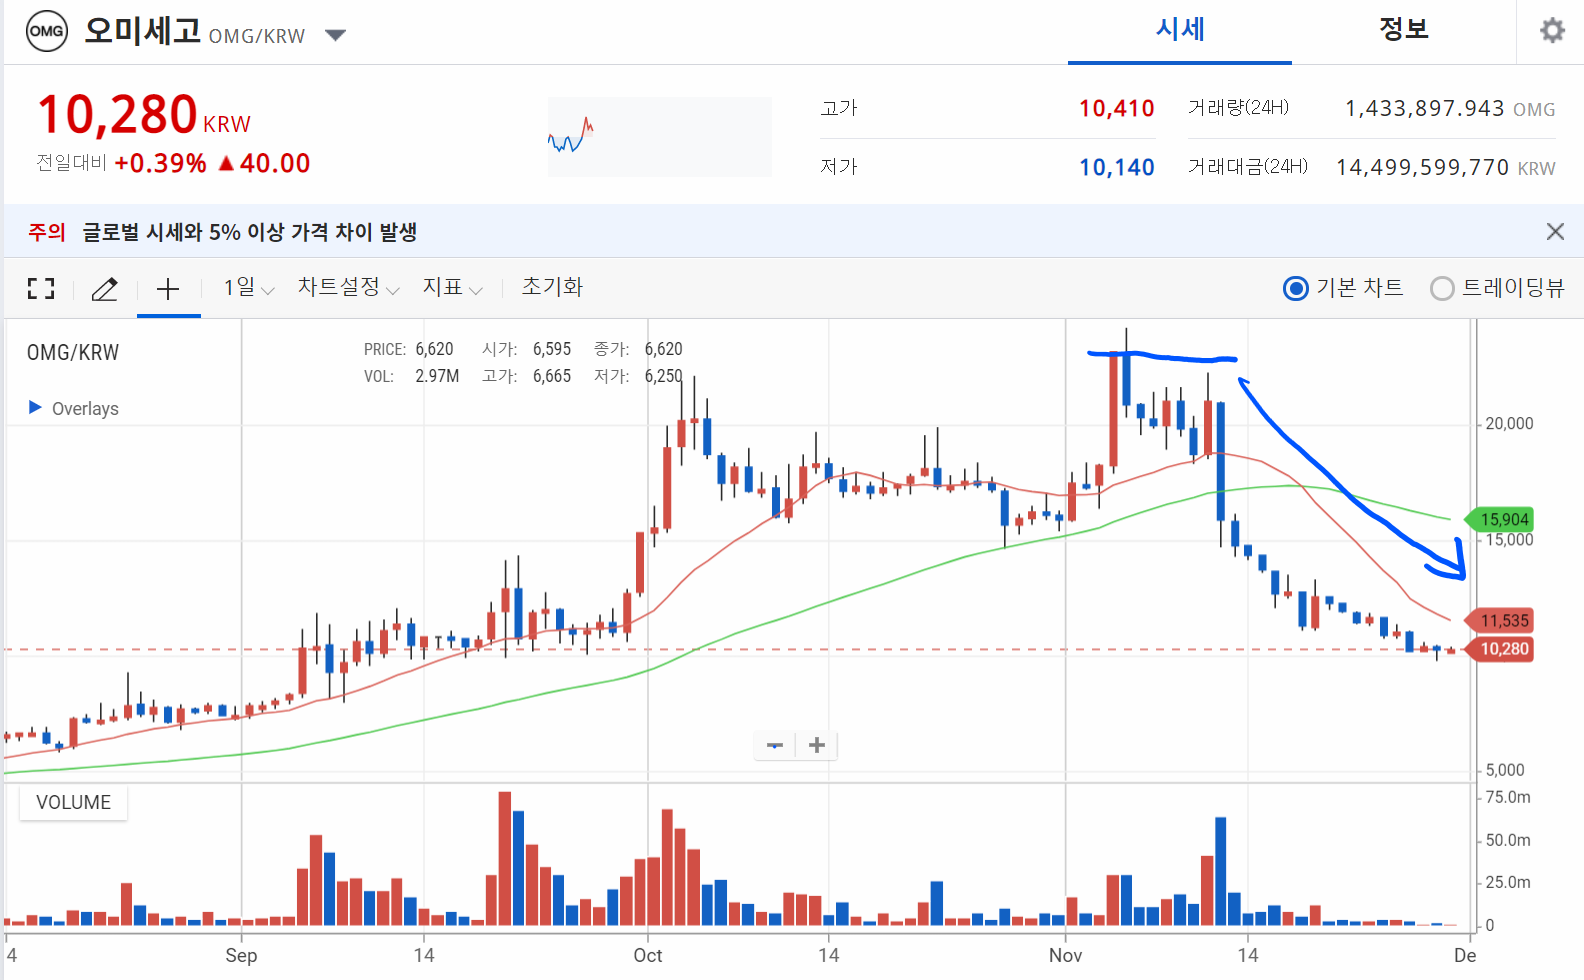Image resolution: width=1584 pixels, height=980 pixels.
Task: Click the 초기화 reset button
Action: pyautogui.click(x=552, y=288)
